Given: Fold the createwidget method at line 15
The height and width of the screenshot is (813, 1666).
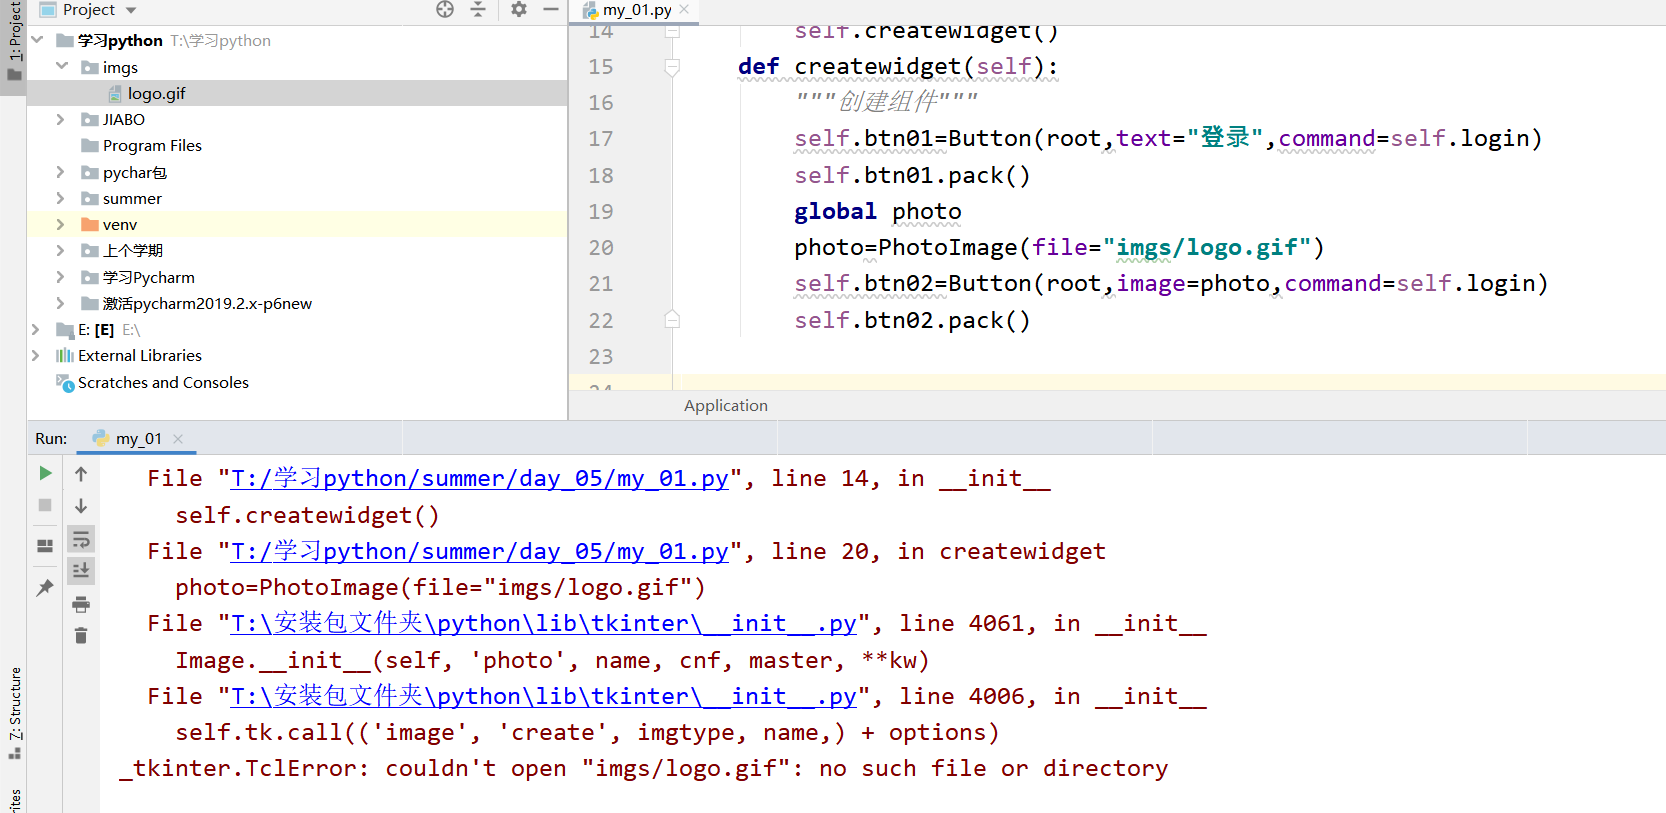Looking at the screenshot, I should (672, 67).
